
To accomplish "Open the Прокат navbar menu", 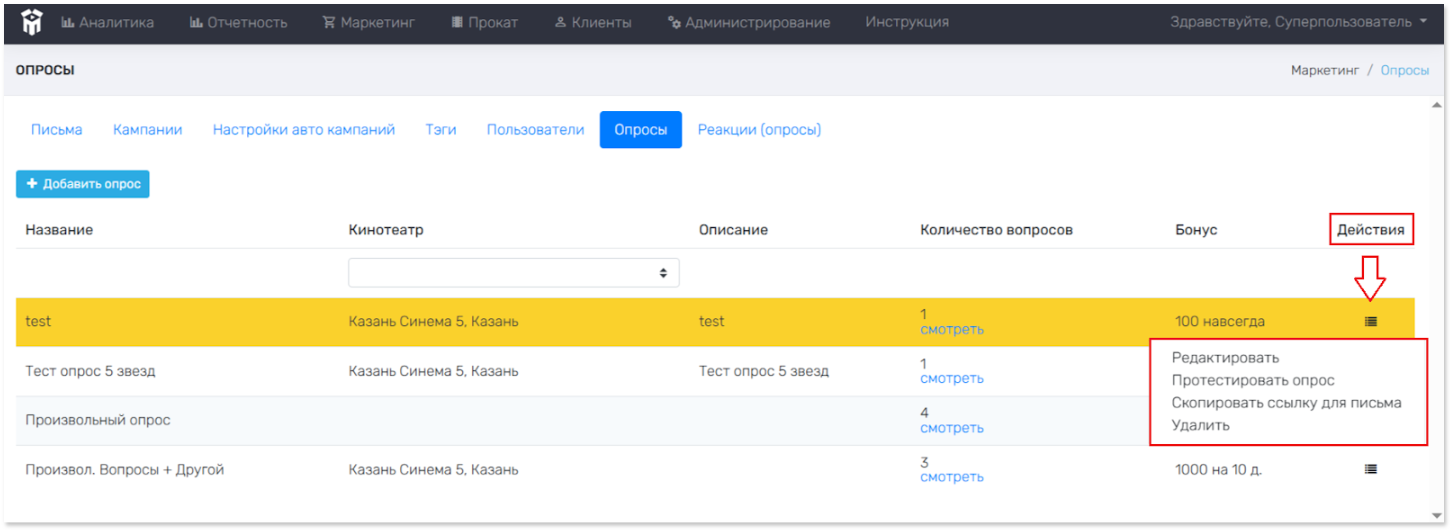I will (x=484, y=22).
